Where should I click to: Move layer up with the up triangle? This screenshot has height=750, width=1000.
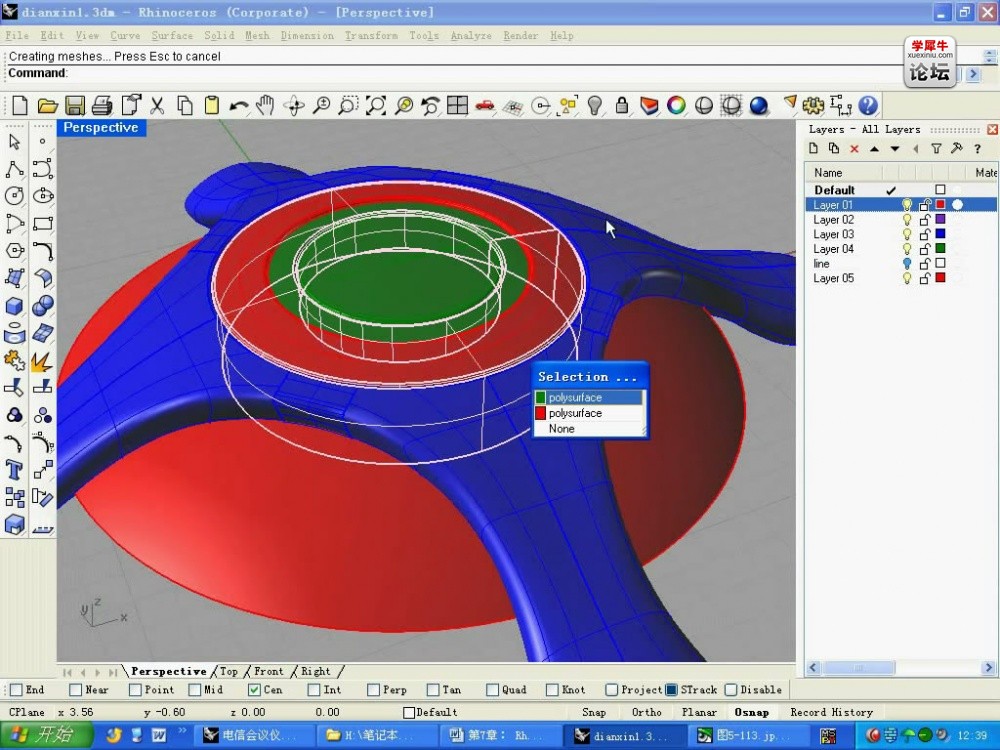click(874, 149)
